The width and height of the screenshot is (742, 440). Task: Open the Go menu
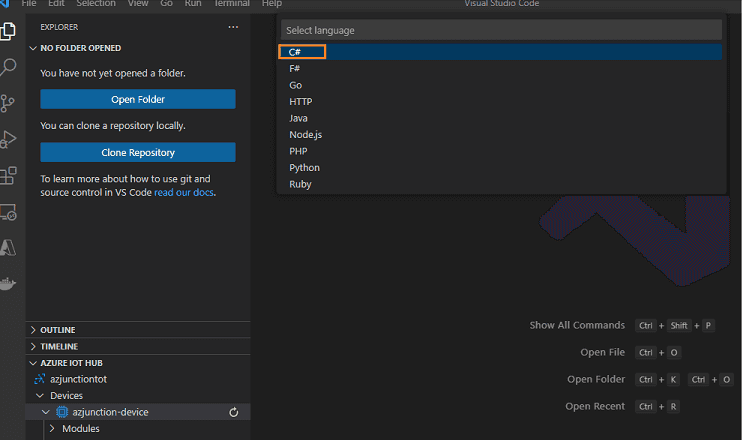click(167, 4)
